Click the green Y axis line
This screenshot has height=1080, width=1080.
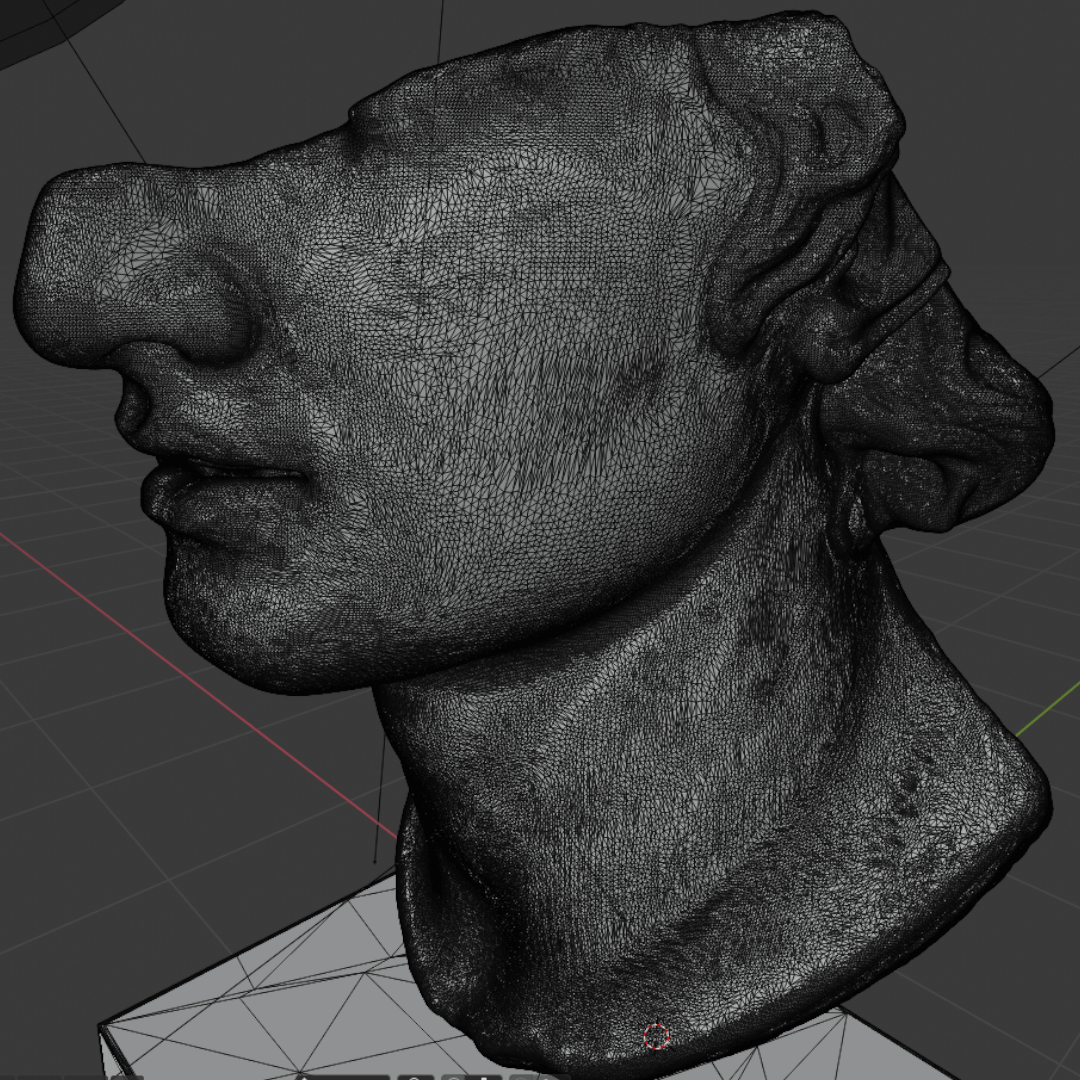click(1048, 712)
